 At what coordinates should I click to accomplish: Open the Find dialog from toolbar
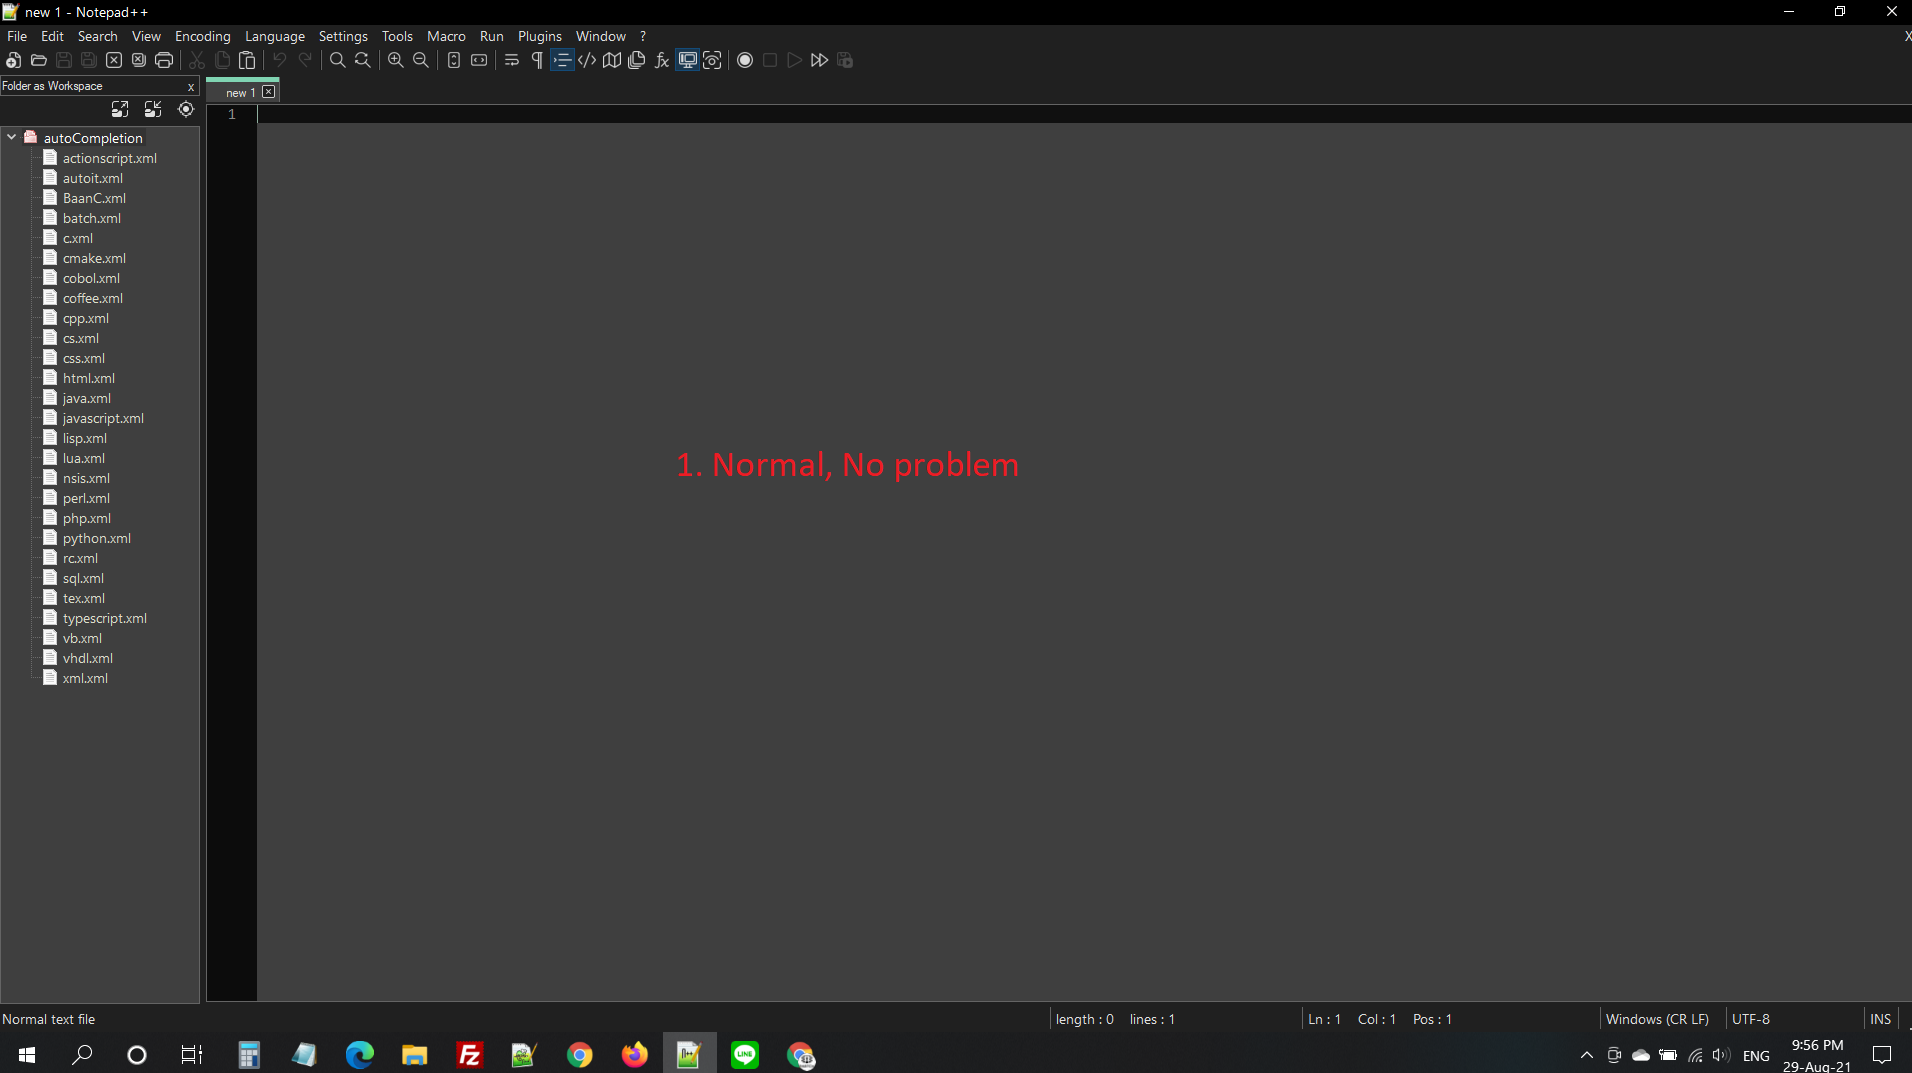[x=338, y=60]
